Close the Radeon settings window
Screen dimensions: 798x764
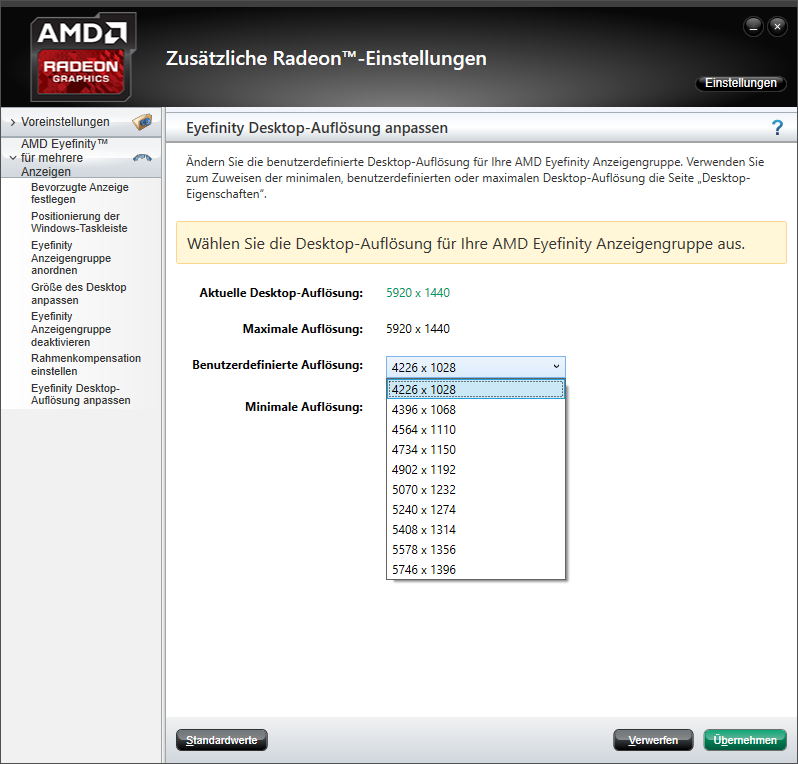(x=777, y=27)
